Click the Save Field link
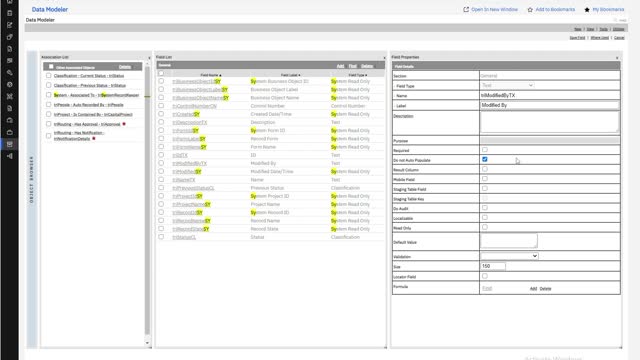This screenshot has height=360, width=640. (577, 38)
